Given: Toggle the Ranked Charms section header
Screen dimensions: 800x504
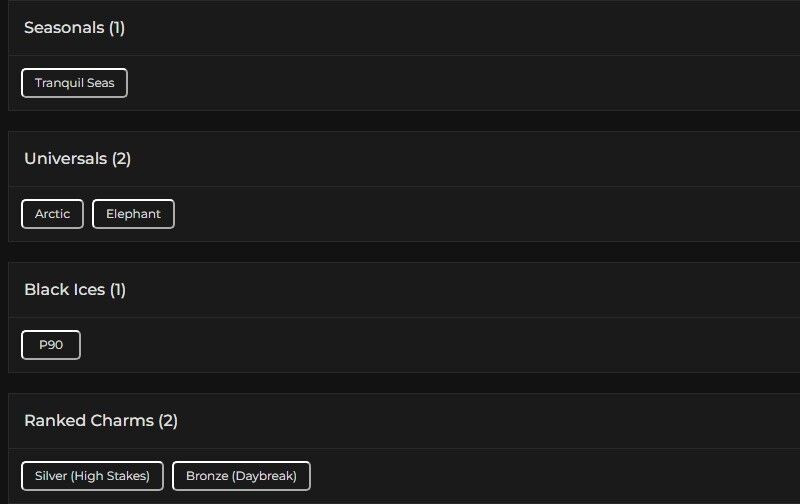Looking at the screenshot, I should [400, 421].
